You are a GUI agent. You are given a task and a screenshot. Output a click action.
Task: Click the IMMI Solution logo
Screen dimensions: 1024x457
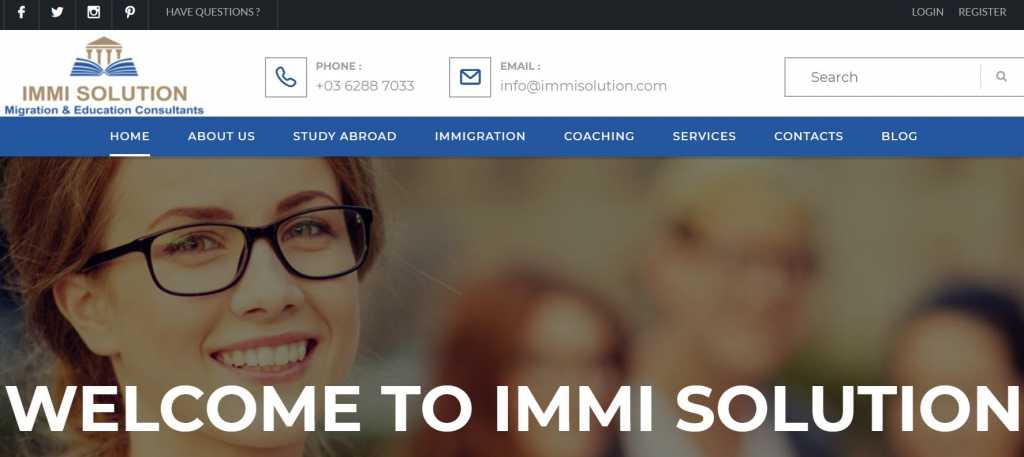point(104,76)
